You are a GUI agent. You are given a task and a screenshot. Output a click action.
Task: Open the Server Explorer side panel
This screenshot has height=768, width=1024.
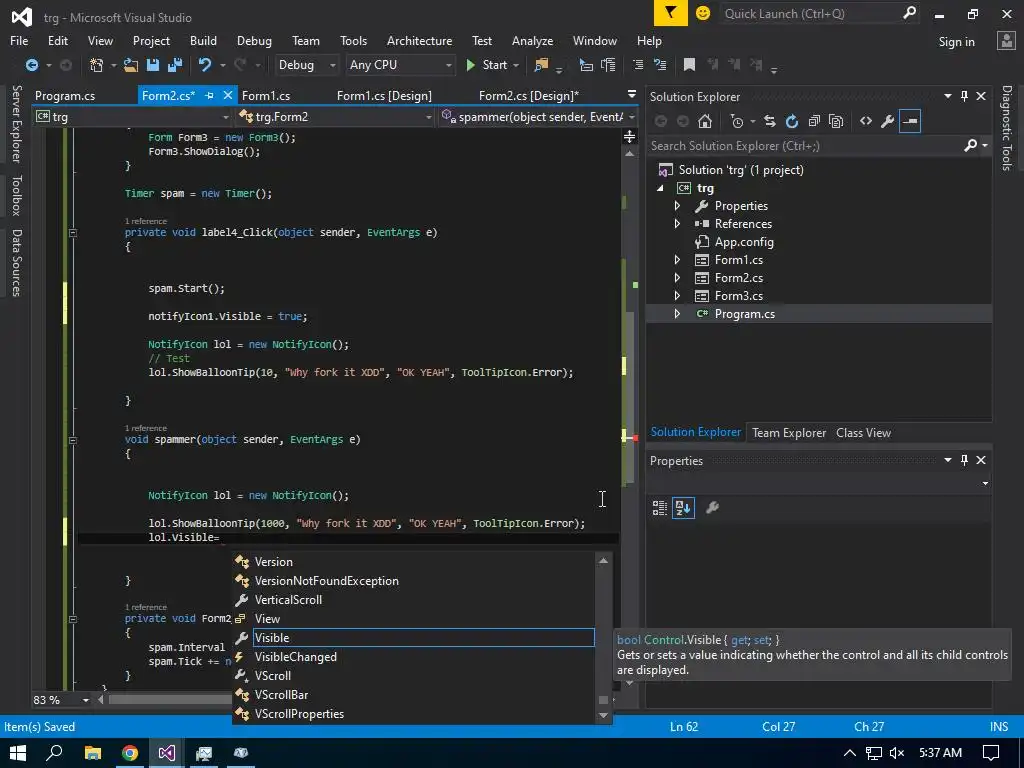(17, 123)
